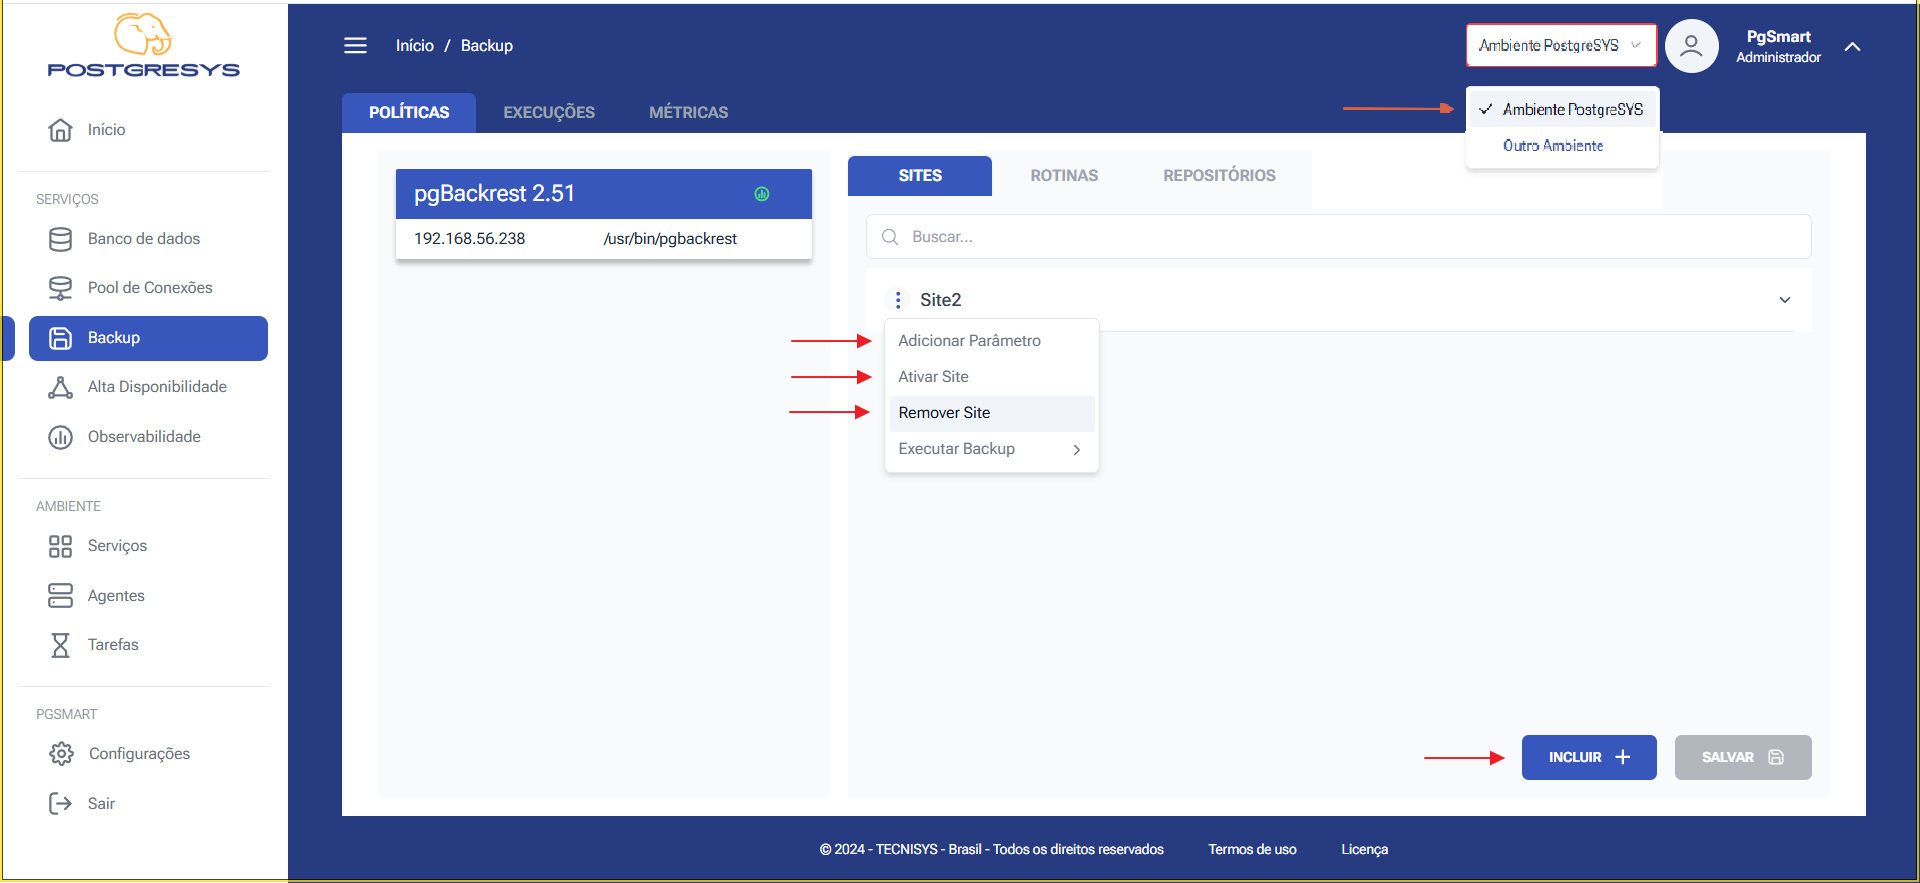The width and height of the screenshot is (1920, 883).
Task: Click the Serviços grid icon
Action: pos(61,546)
